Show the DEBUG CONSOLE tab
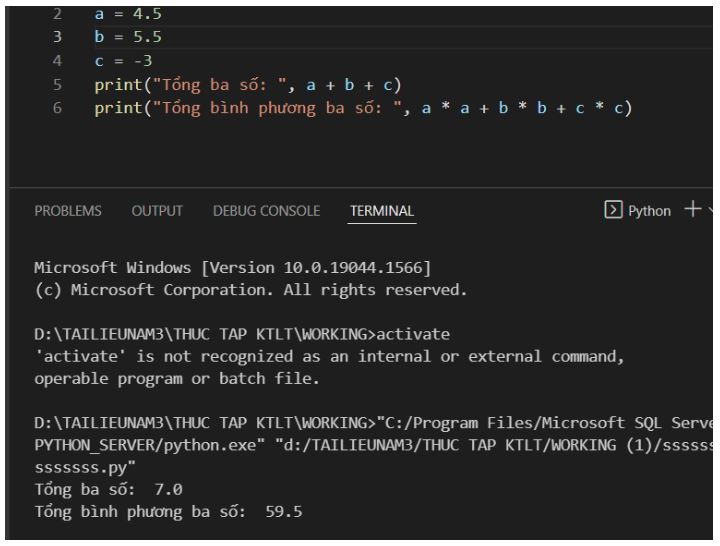 tap(266, 211)
